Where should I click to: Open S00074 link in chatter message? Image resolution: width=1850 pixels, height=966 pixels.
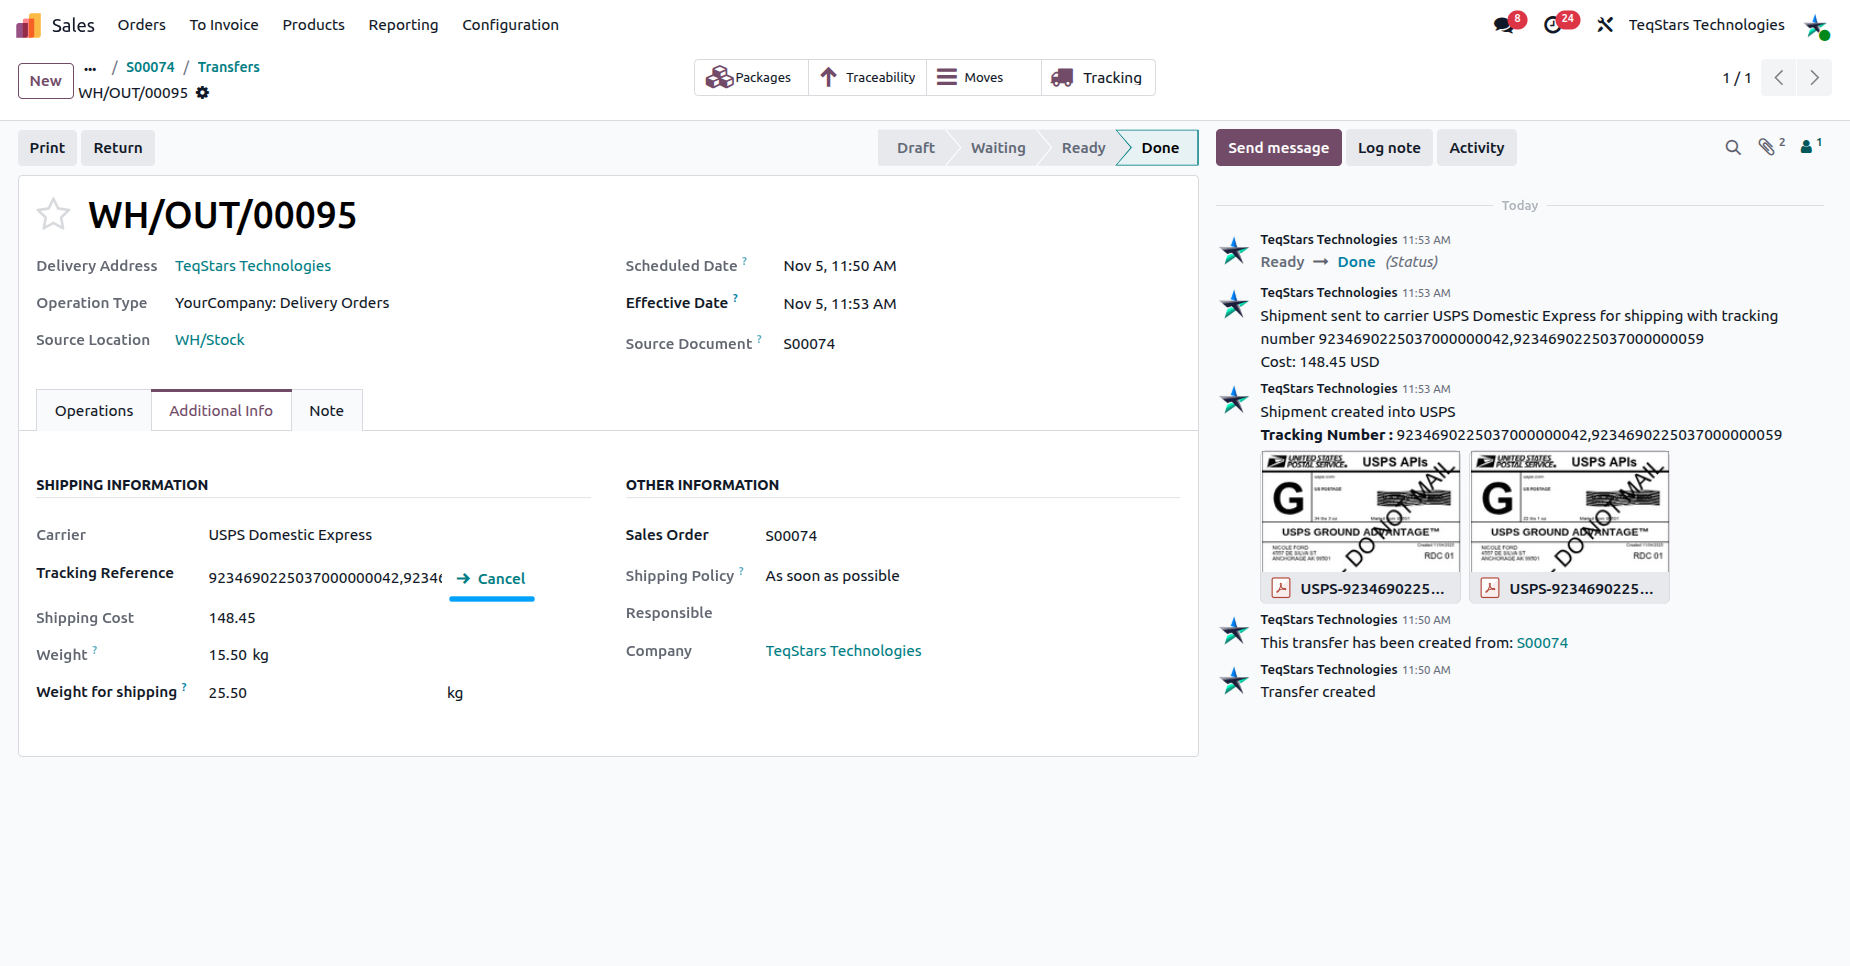[1542, 643]
